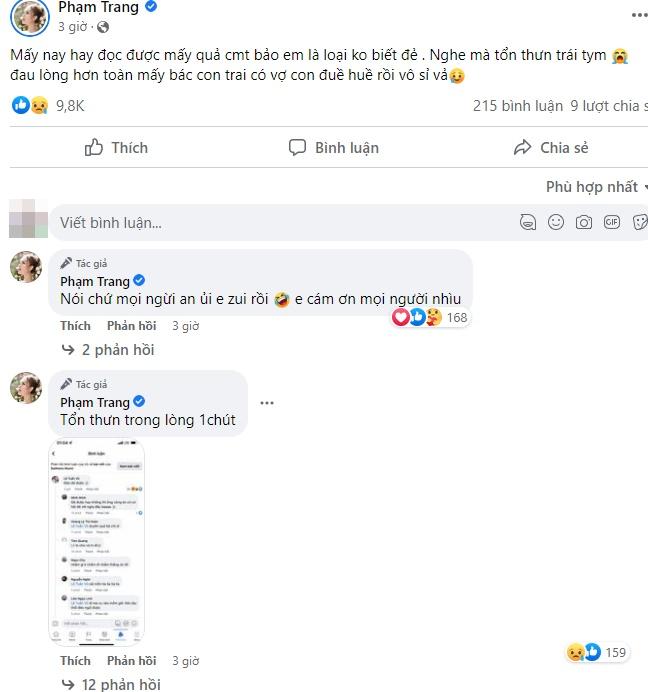Open the Phạm Trang profile name at top
The image size is (648, 692).
(99, 7)
